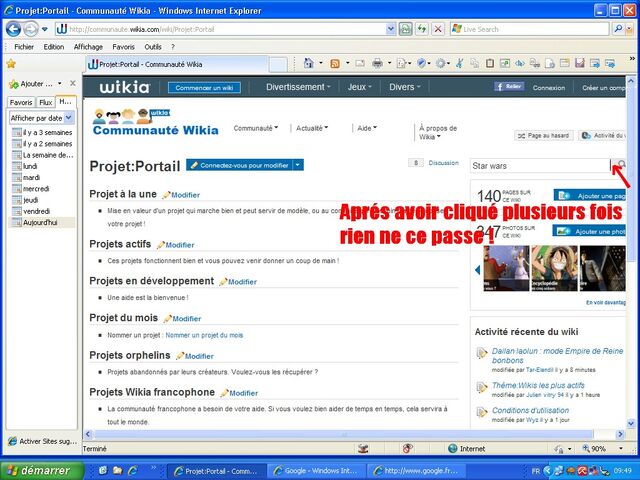Click the wikia logo
The height and width of the screenshot is (480, 640).
point(124,87)
